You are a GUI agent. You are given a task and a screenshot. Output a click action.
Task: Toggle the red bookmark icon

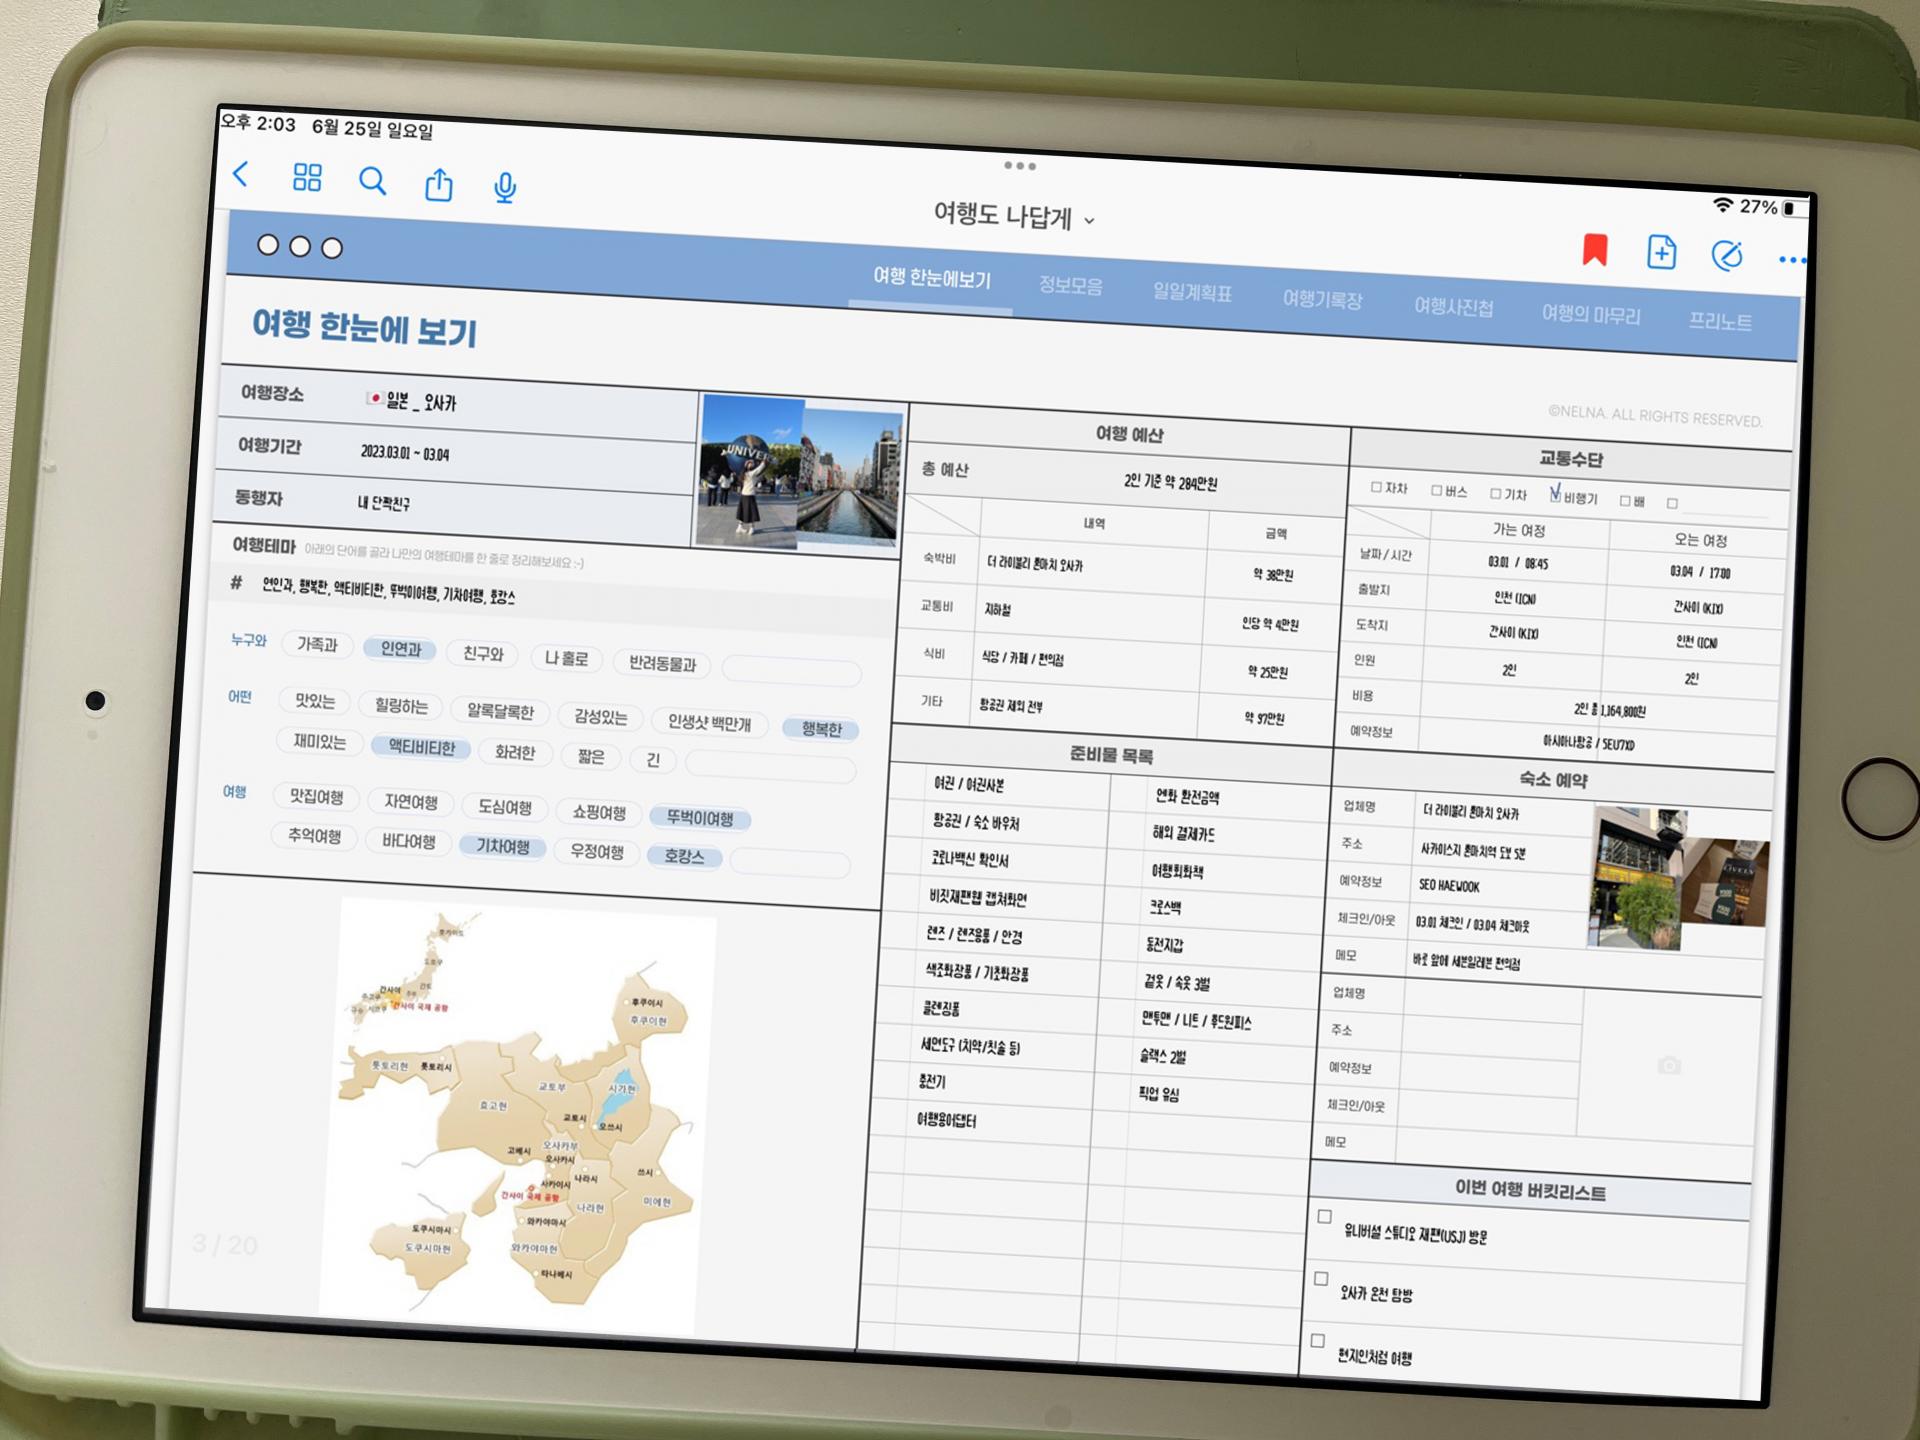1594,250
